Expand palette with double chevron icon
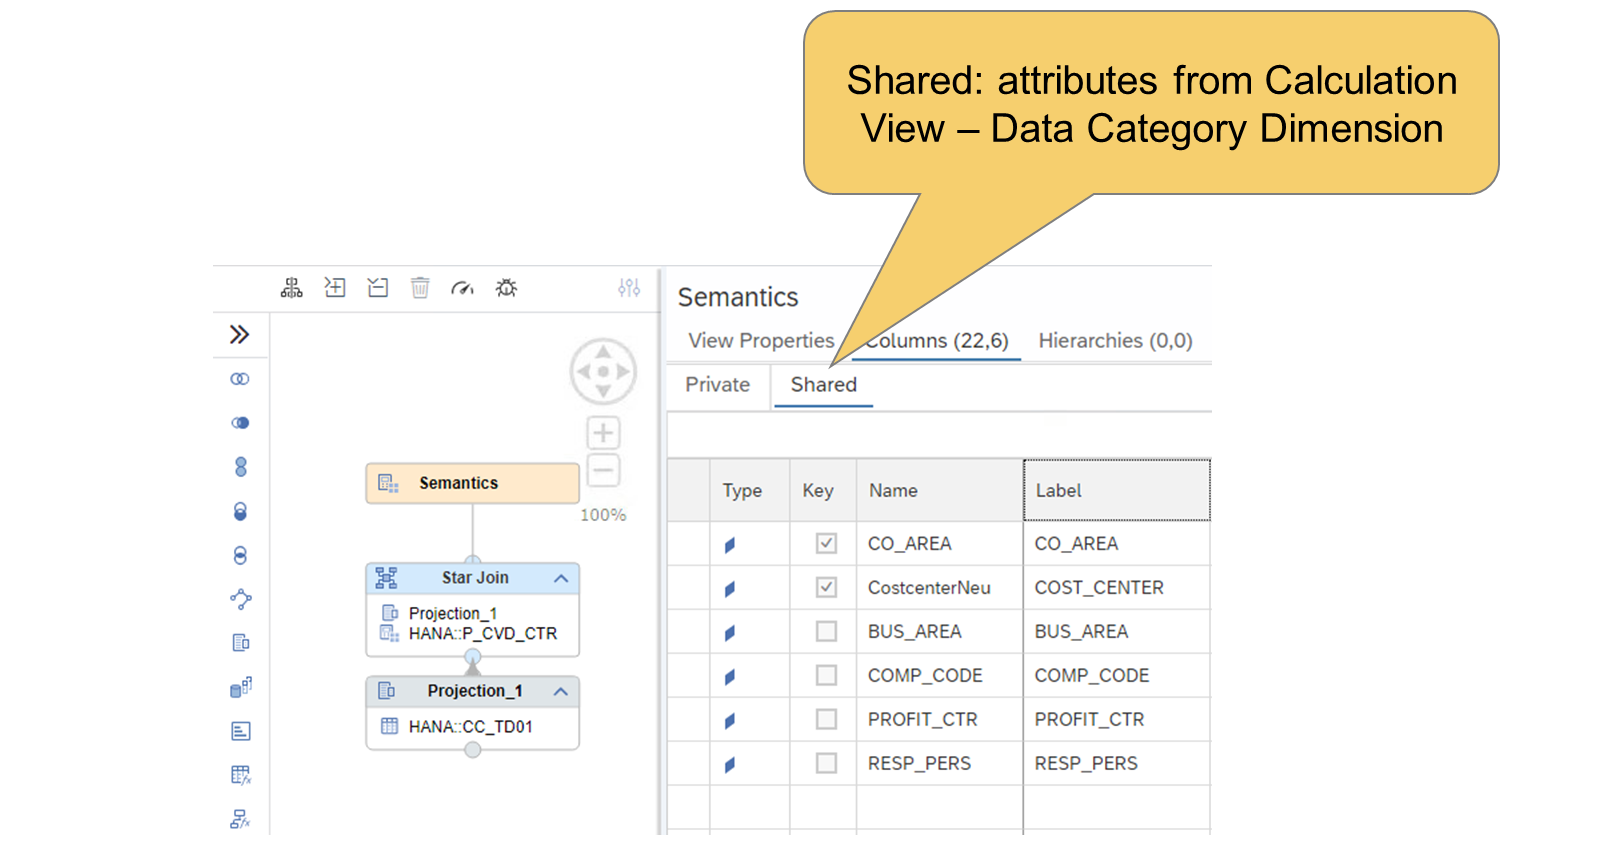The width and height of the screenshot is (1600, 845). coord(239,334)
